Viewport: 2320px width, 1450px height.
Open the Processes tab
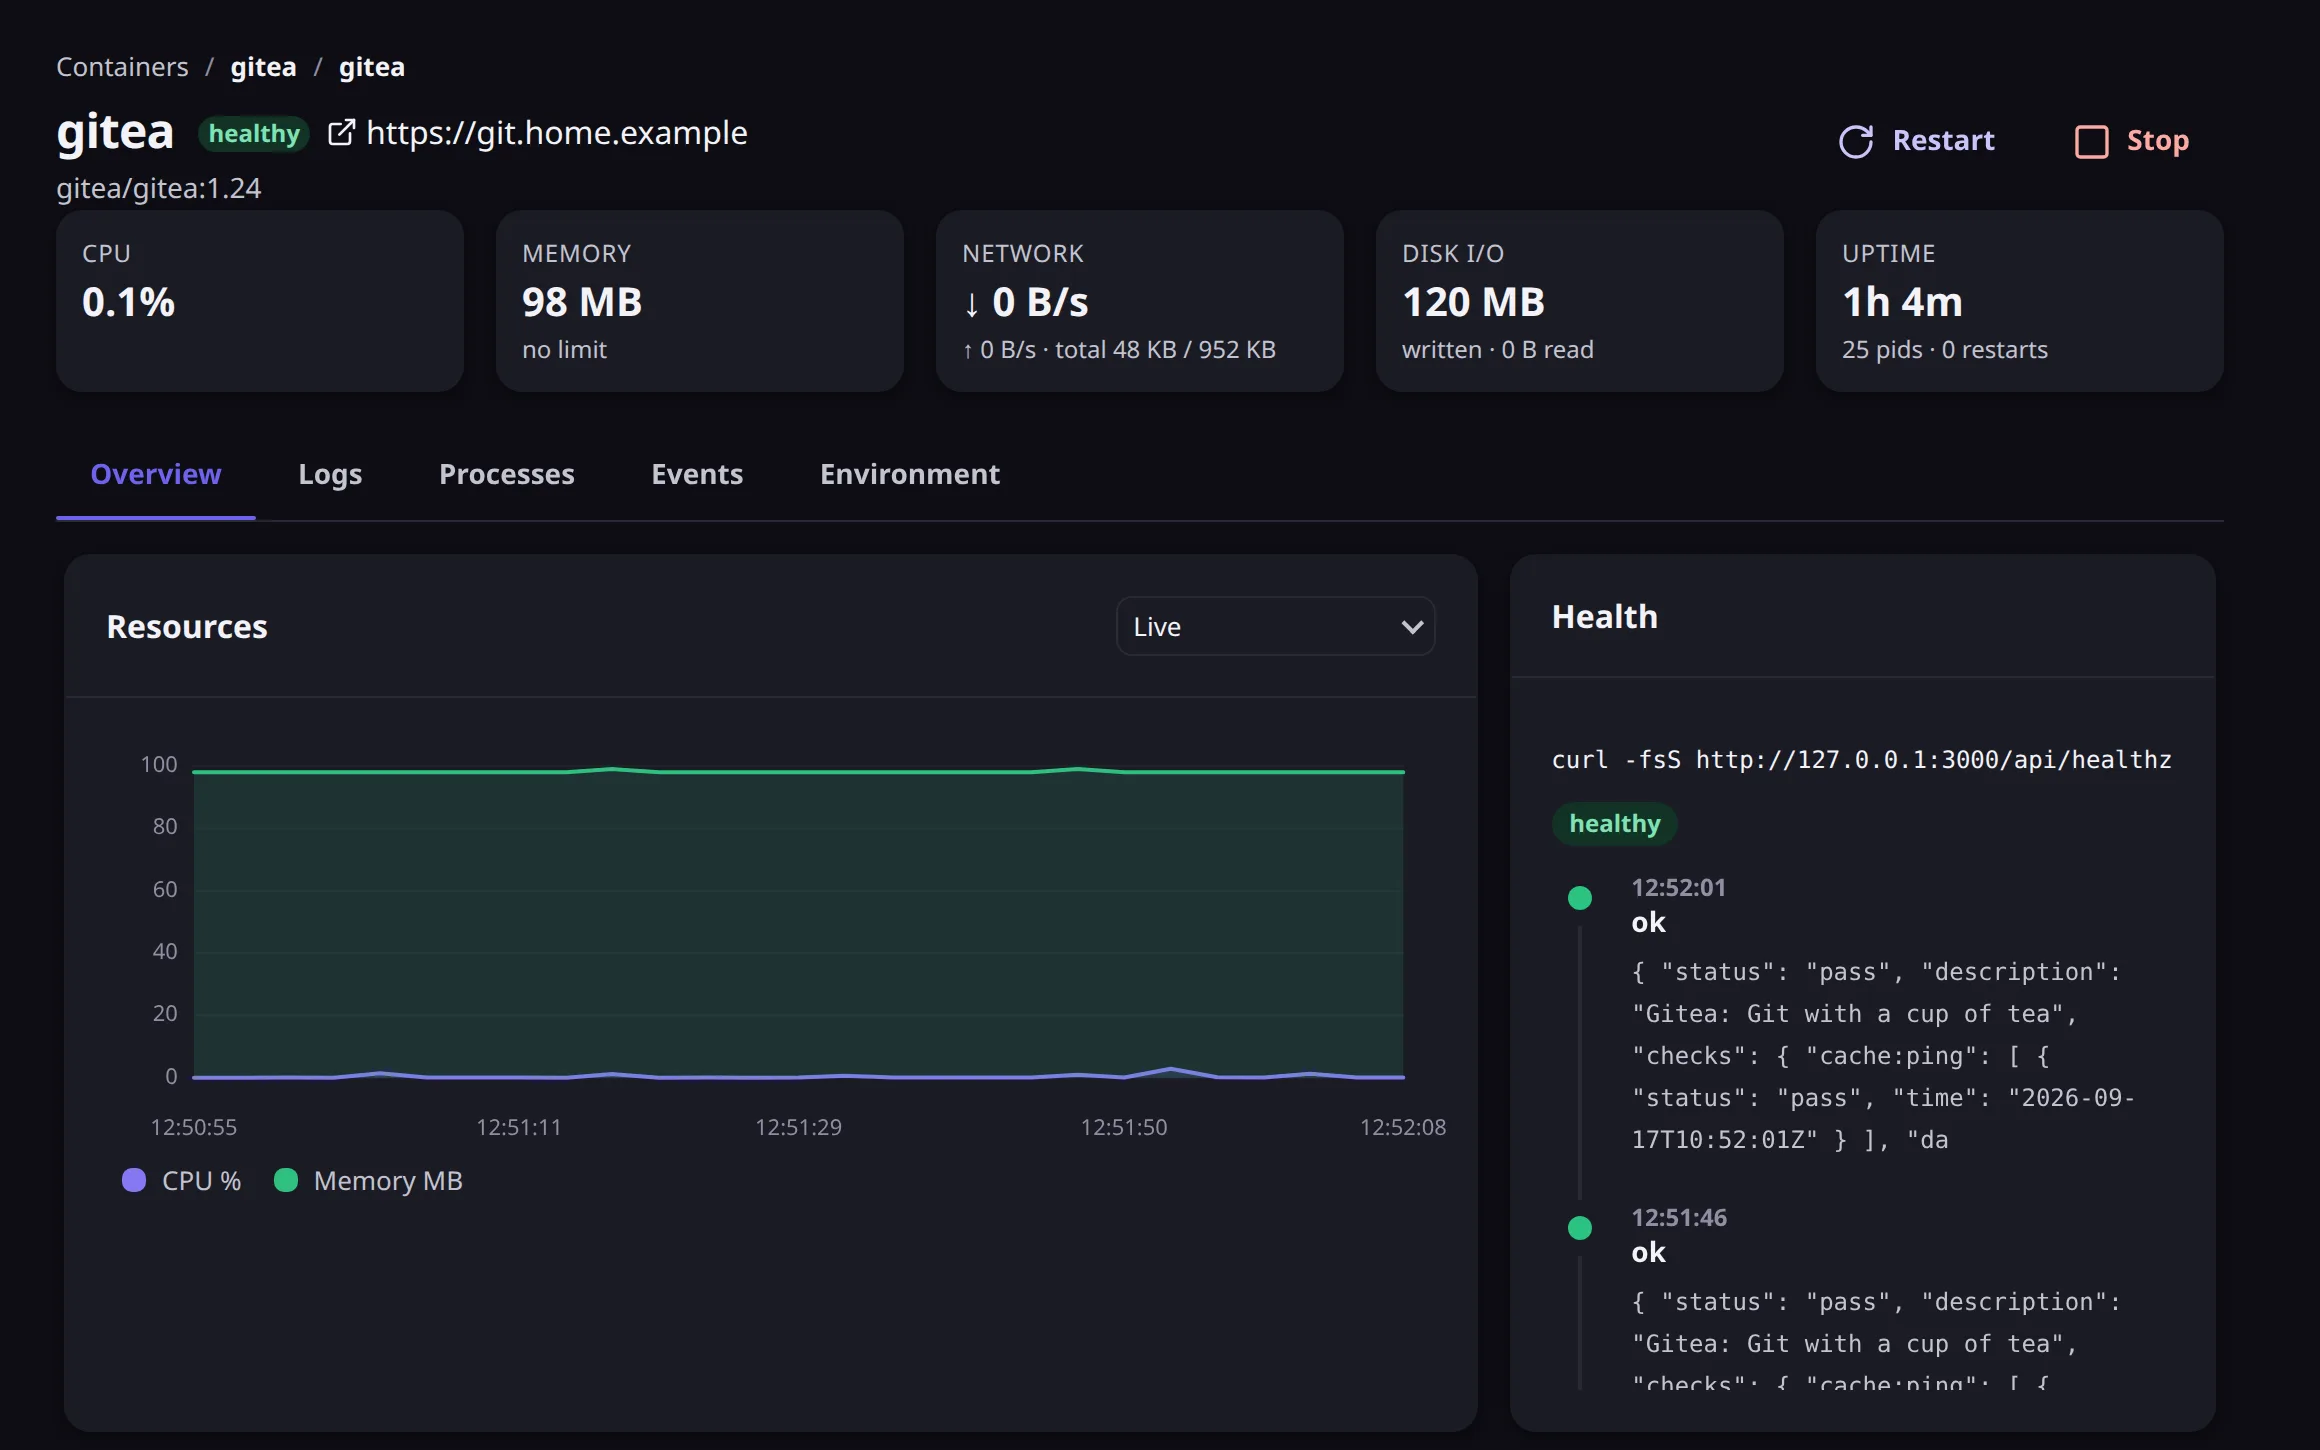pyautogui.click(x=507, y=474)
